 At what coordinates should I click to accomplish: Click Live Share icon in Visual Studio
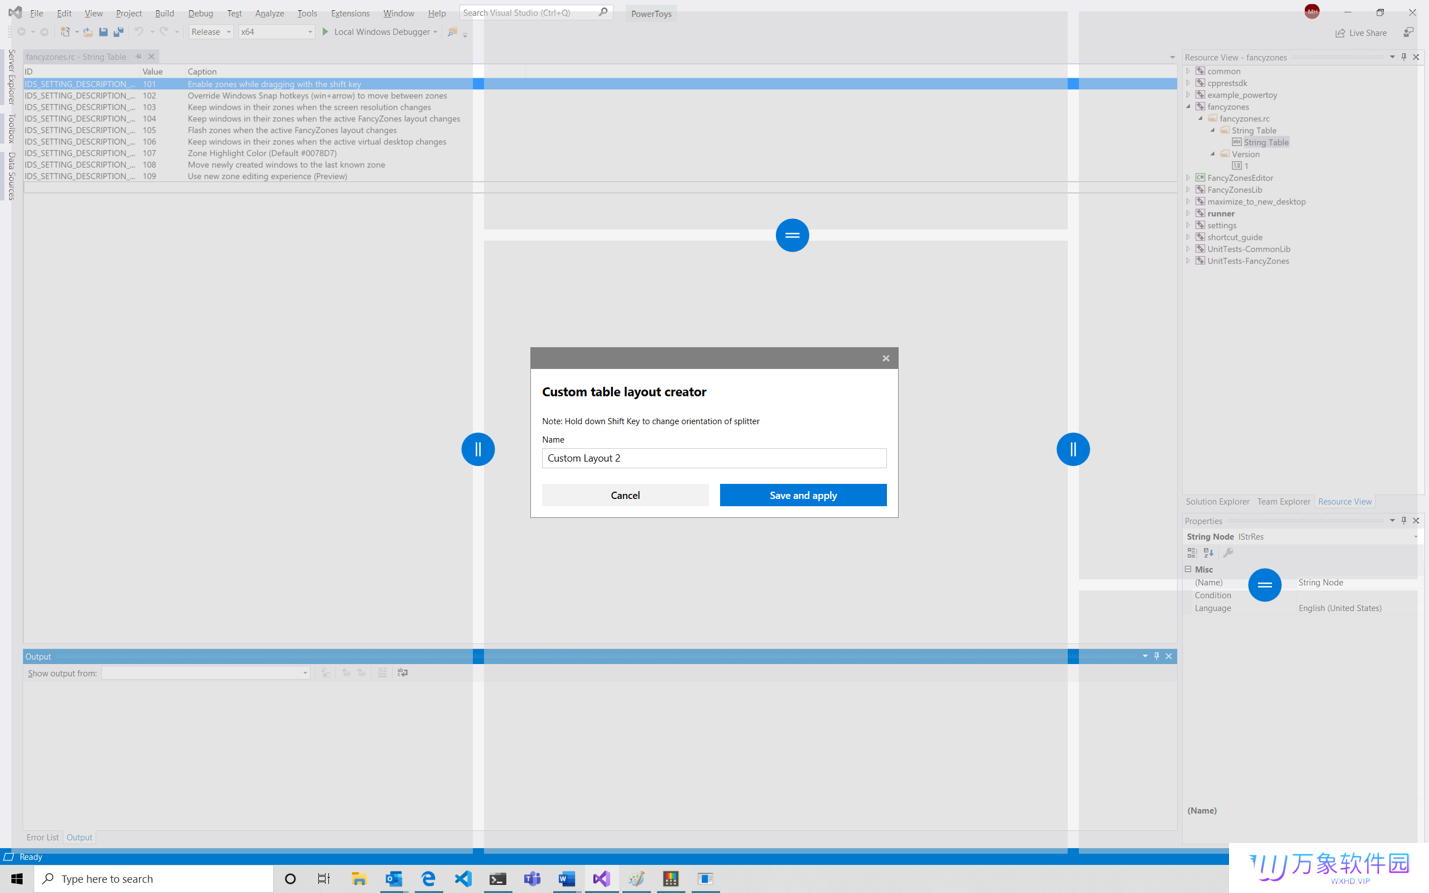point(1340,33)
